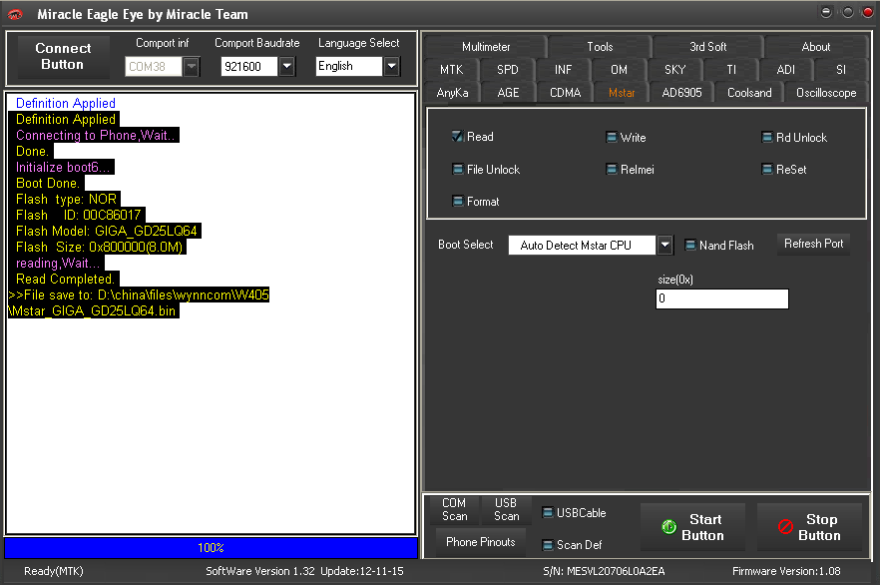This screenshot has height=585, width=880.
Task: Click the Refresh Port button
Action: pyautogui.click(x=813, y=244)
